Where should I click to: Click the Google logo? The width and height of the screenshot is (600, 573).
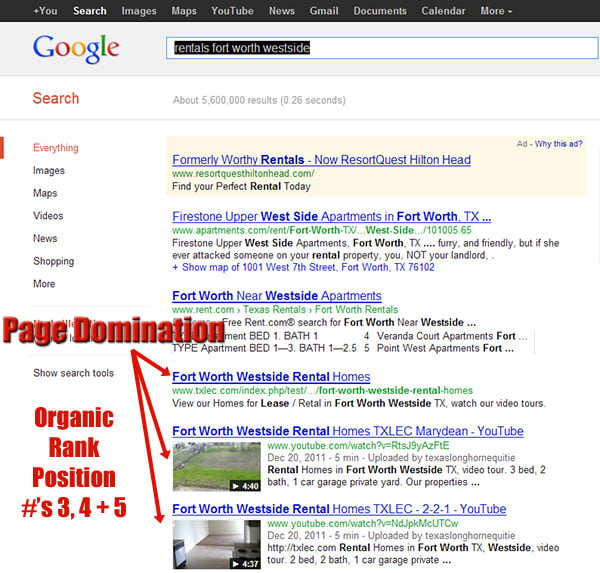76,49
